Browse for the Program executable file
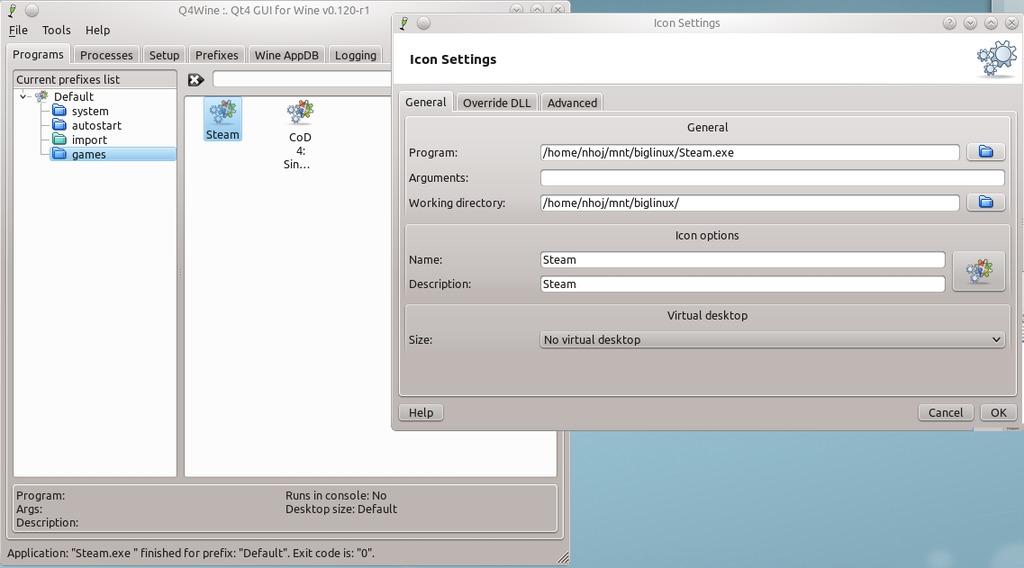 tap(985, 152)
